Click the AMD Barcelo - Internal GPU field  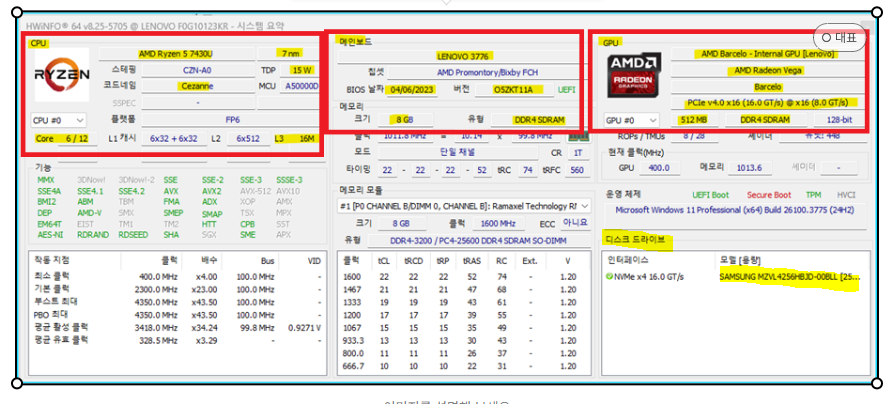pyautogui.click(x=768, y=54)
